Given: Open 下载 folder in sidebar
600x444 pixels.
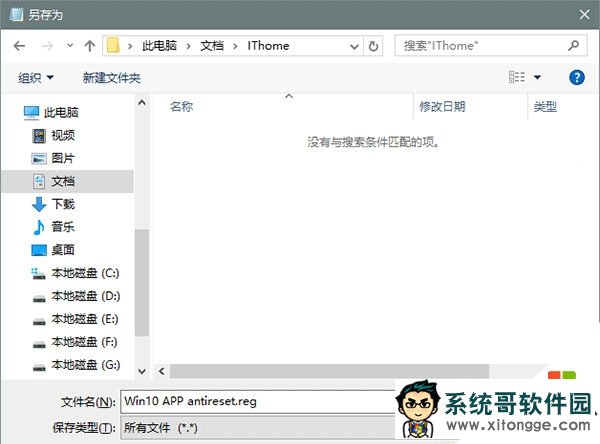Looking at the screenshot, I should (x=63, y=204).
